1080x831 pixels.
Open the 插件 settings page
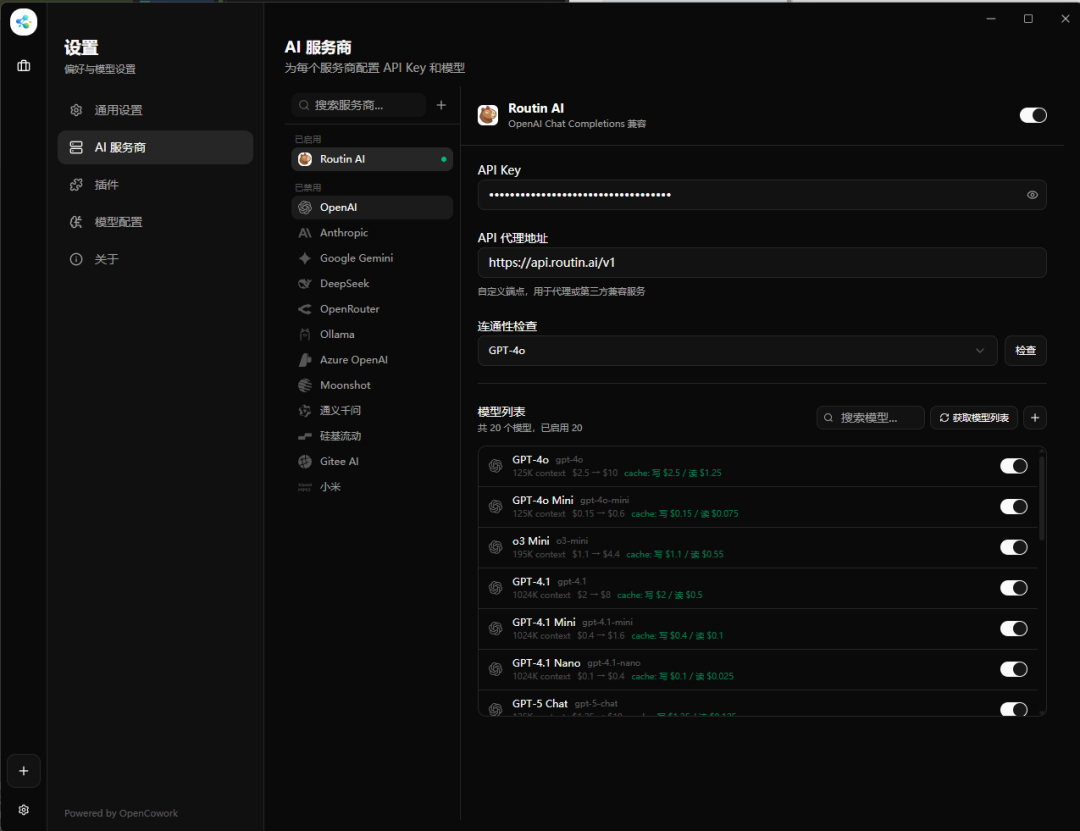pos(155,185)
